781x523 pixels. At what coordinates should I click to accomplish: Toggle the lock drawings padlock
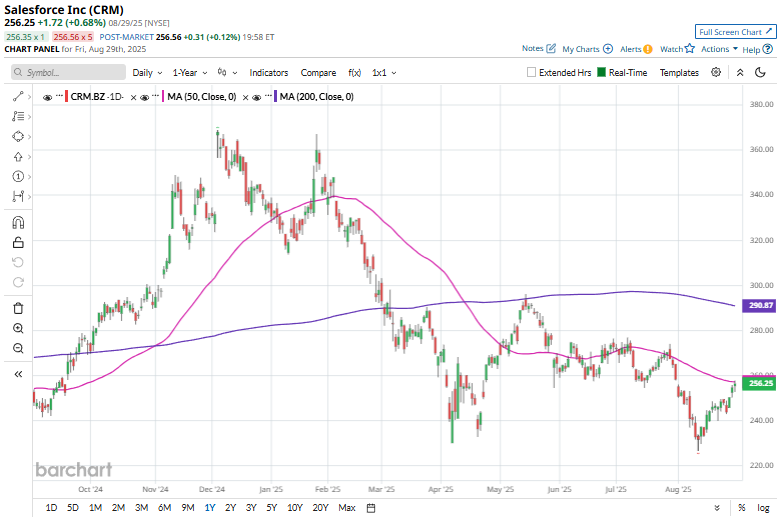18,243
